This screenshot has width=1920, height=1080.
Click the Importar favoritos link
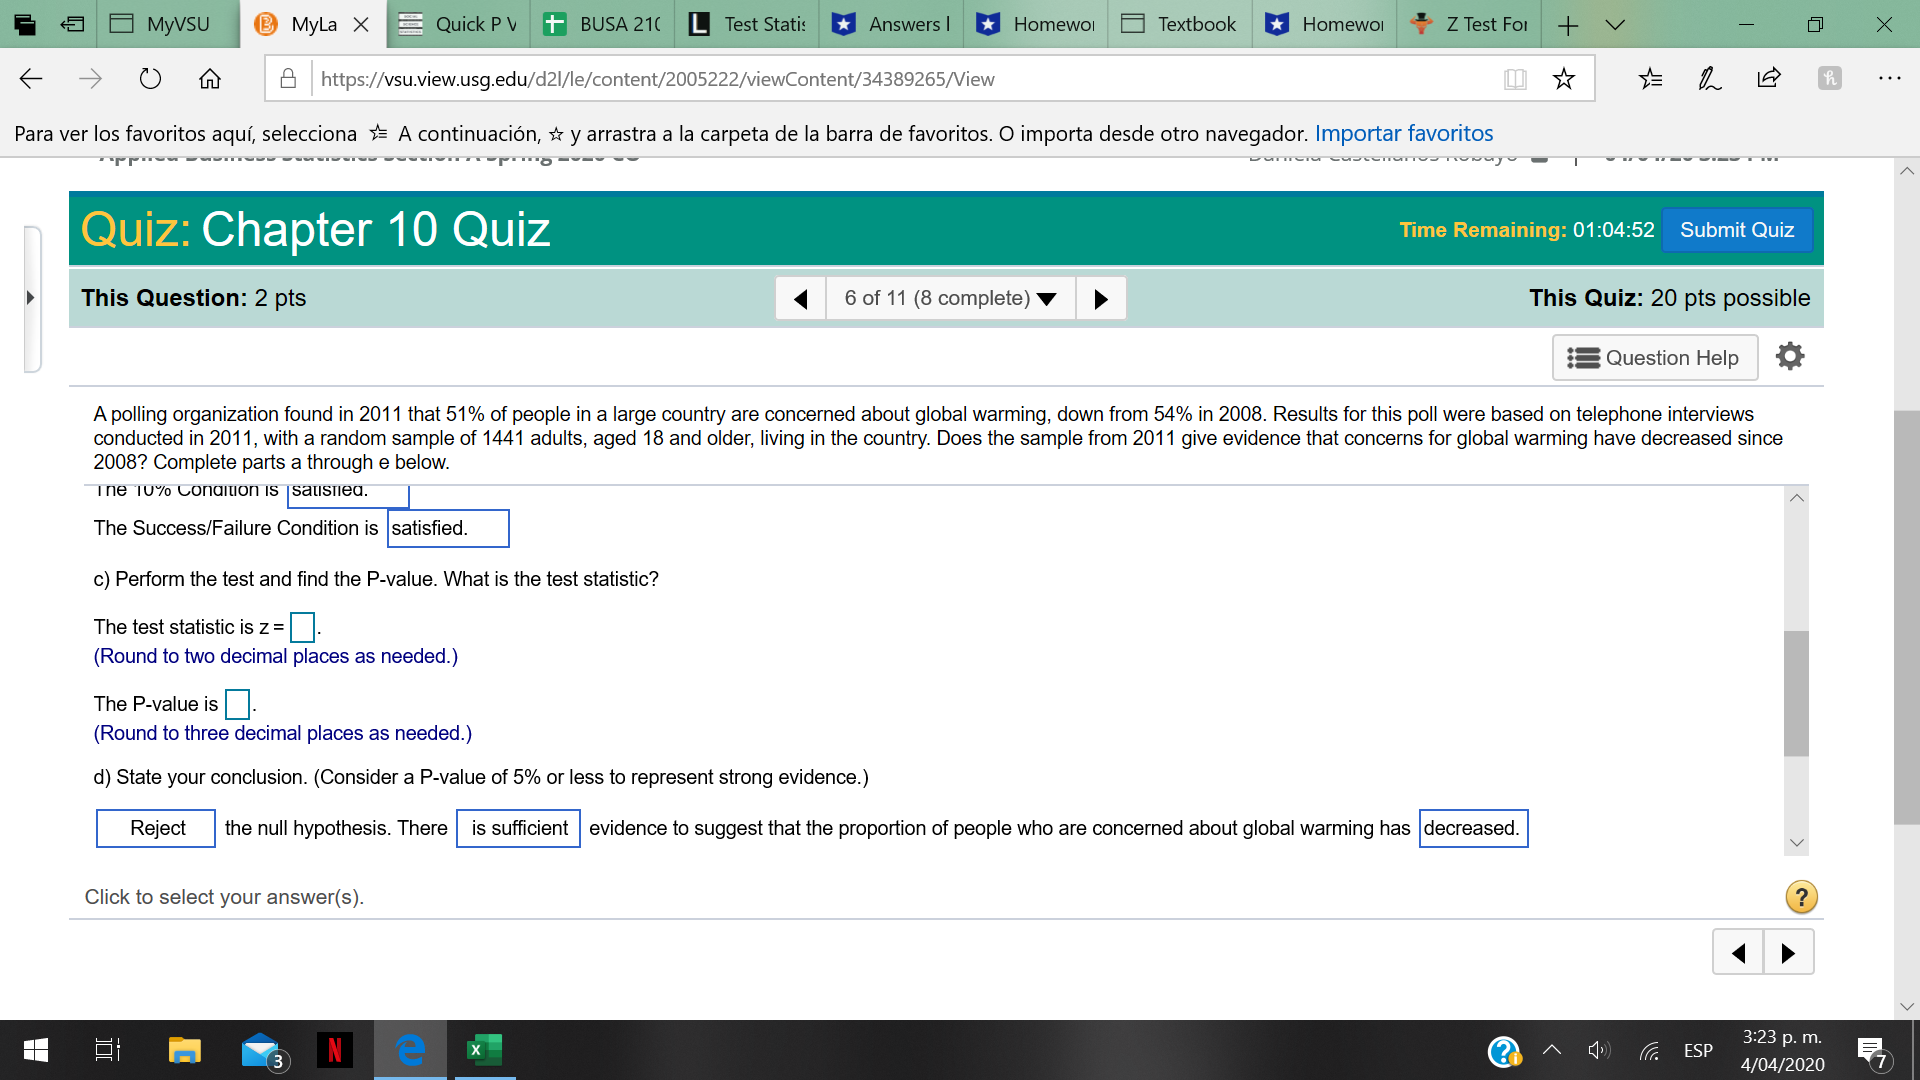[1403, 133]
